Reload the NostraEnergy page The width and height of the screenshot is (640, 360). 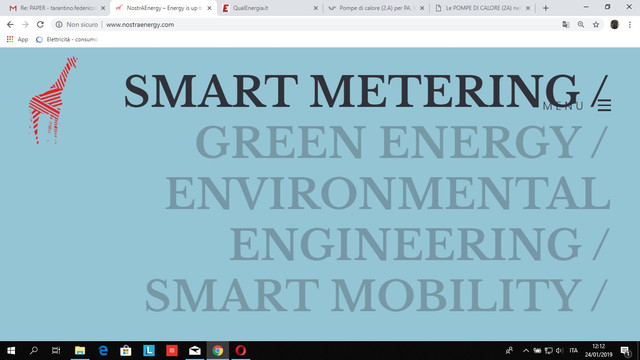point(40,24)
